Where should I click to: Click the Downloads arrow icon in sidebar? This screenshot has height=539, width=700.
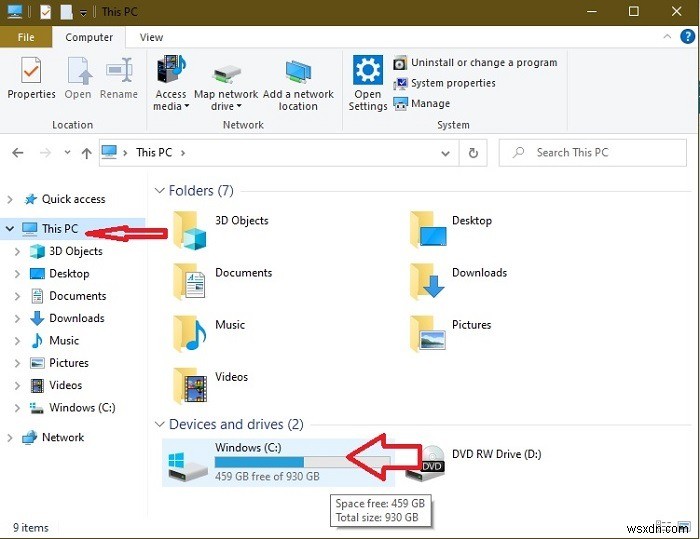37,318
